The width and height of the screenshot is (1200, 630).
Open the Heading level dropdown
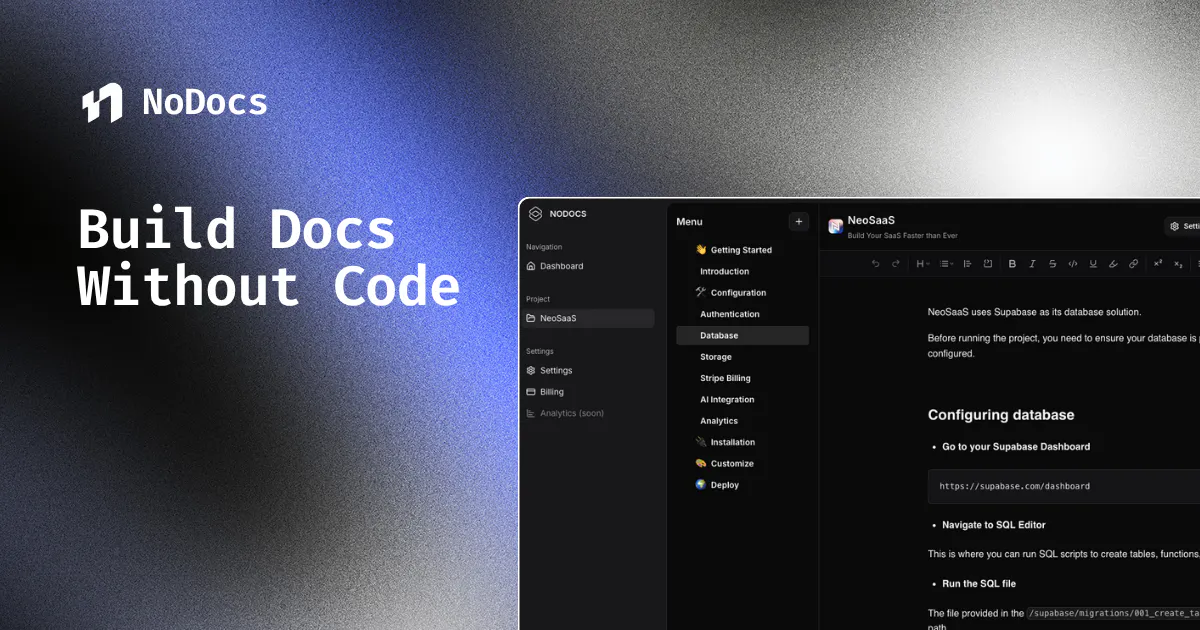click(x=923, y=264)
